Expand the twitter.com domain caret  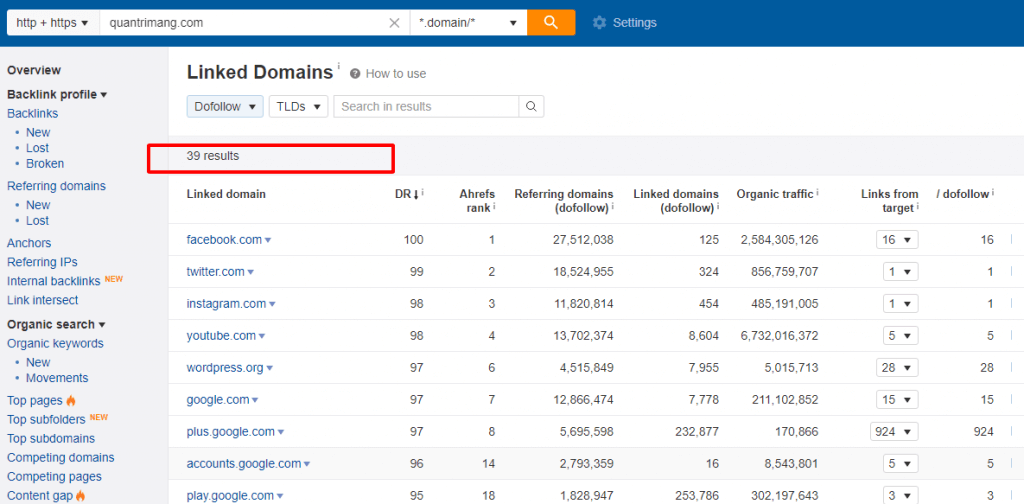click(251, 272)
